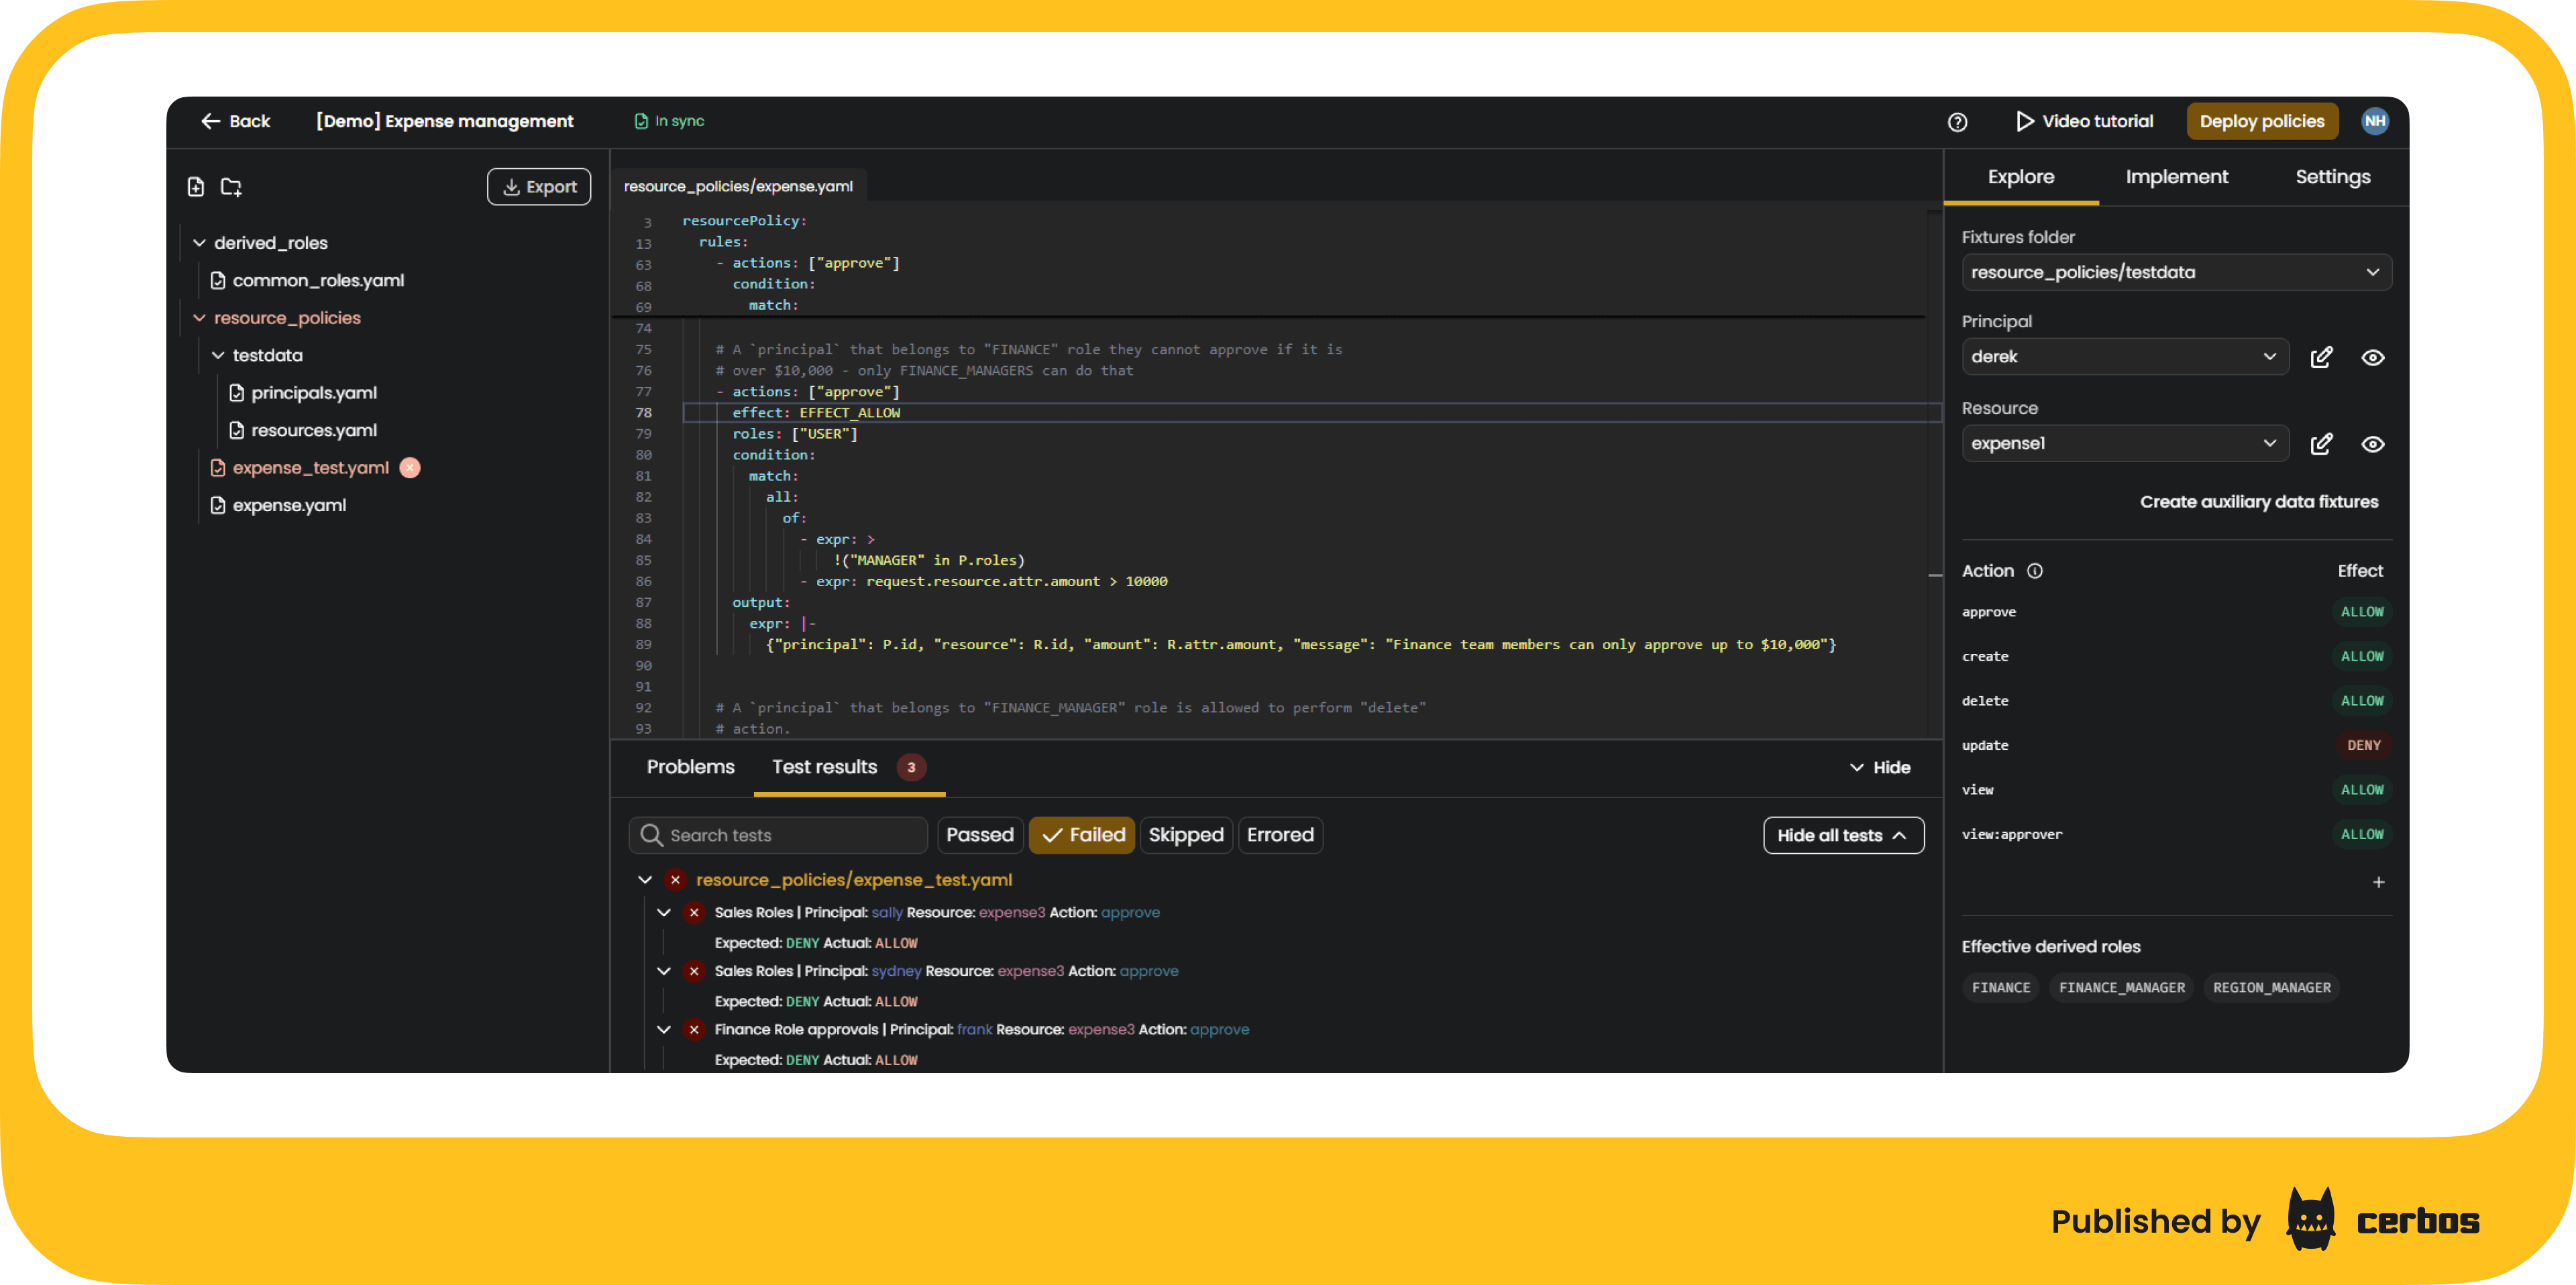Switch to the Problems tab
The width and height of the screenshot is (2576, 1285).
pos(690,767)
